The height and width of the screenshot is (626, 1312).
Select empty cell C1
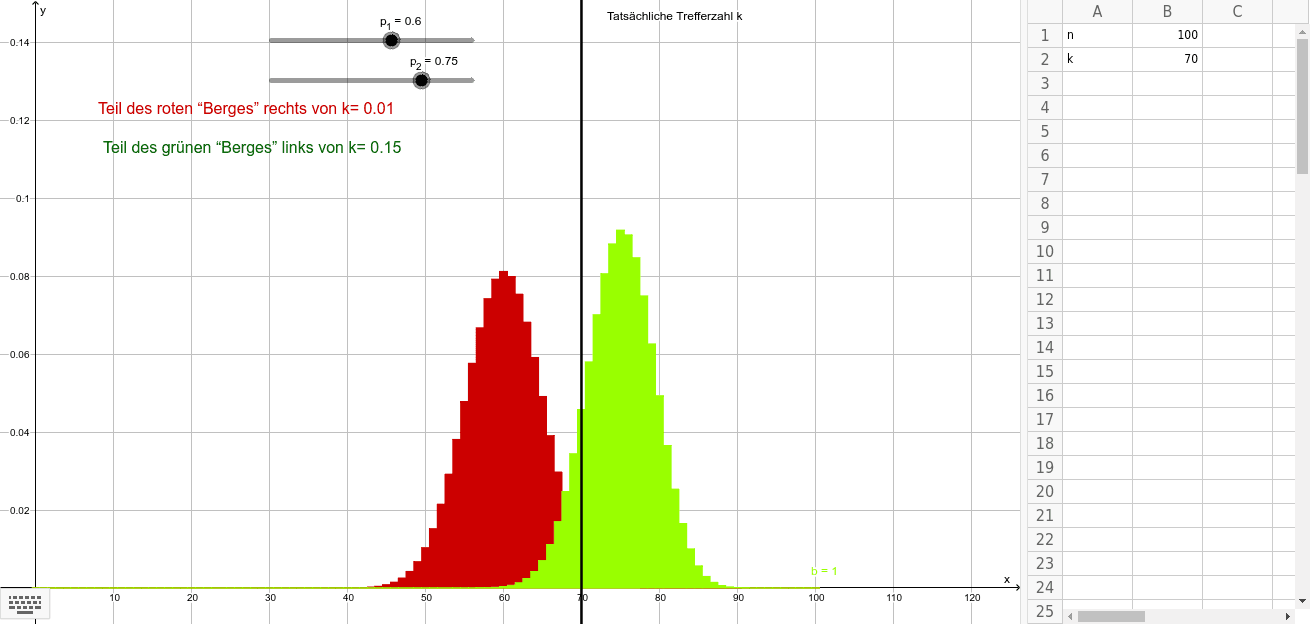point(1237,35)
